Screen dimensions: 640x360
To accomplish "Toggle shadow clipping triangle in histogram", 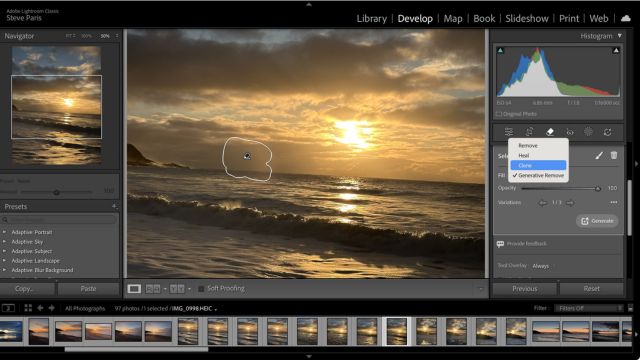I will [500, 51].
